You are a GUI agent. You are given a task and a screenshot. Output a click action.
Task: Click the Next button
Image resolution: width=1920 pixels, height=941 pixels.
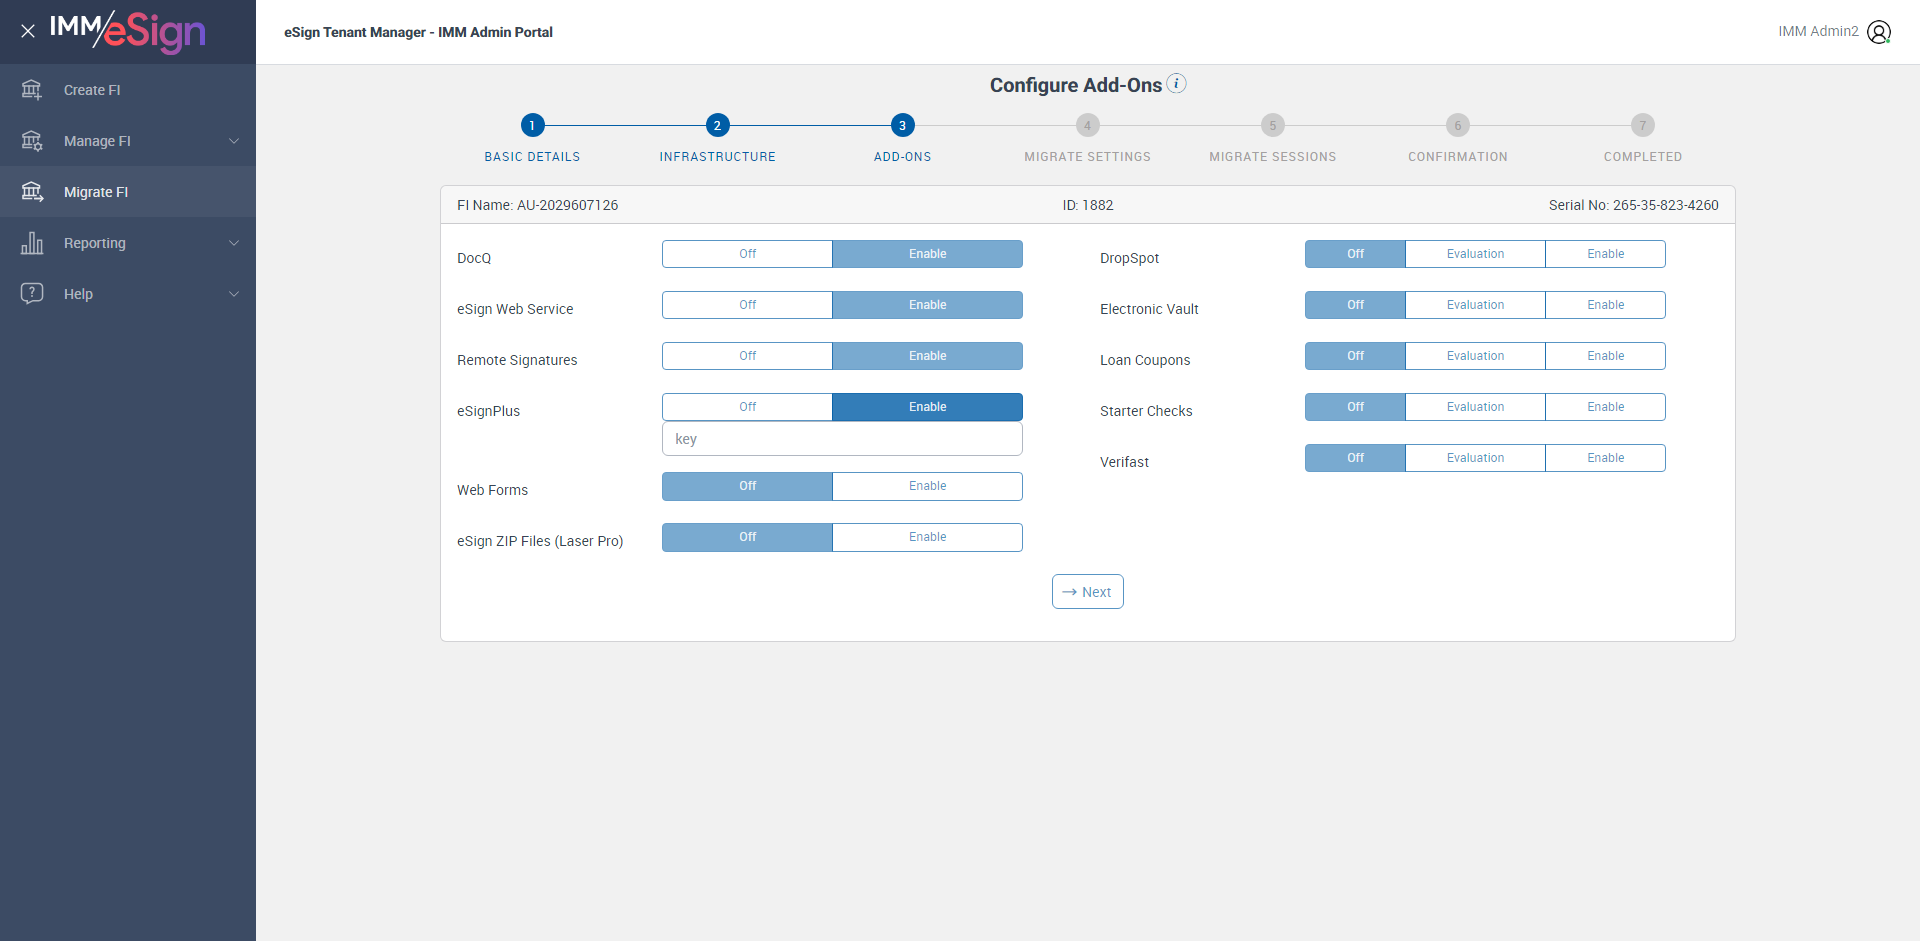click(1087, 592)
